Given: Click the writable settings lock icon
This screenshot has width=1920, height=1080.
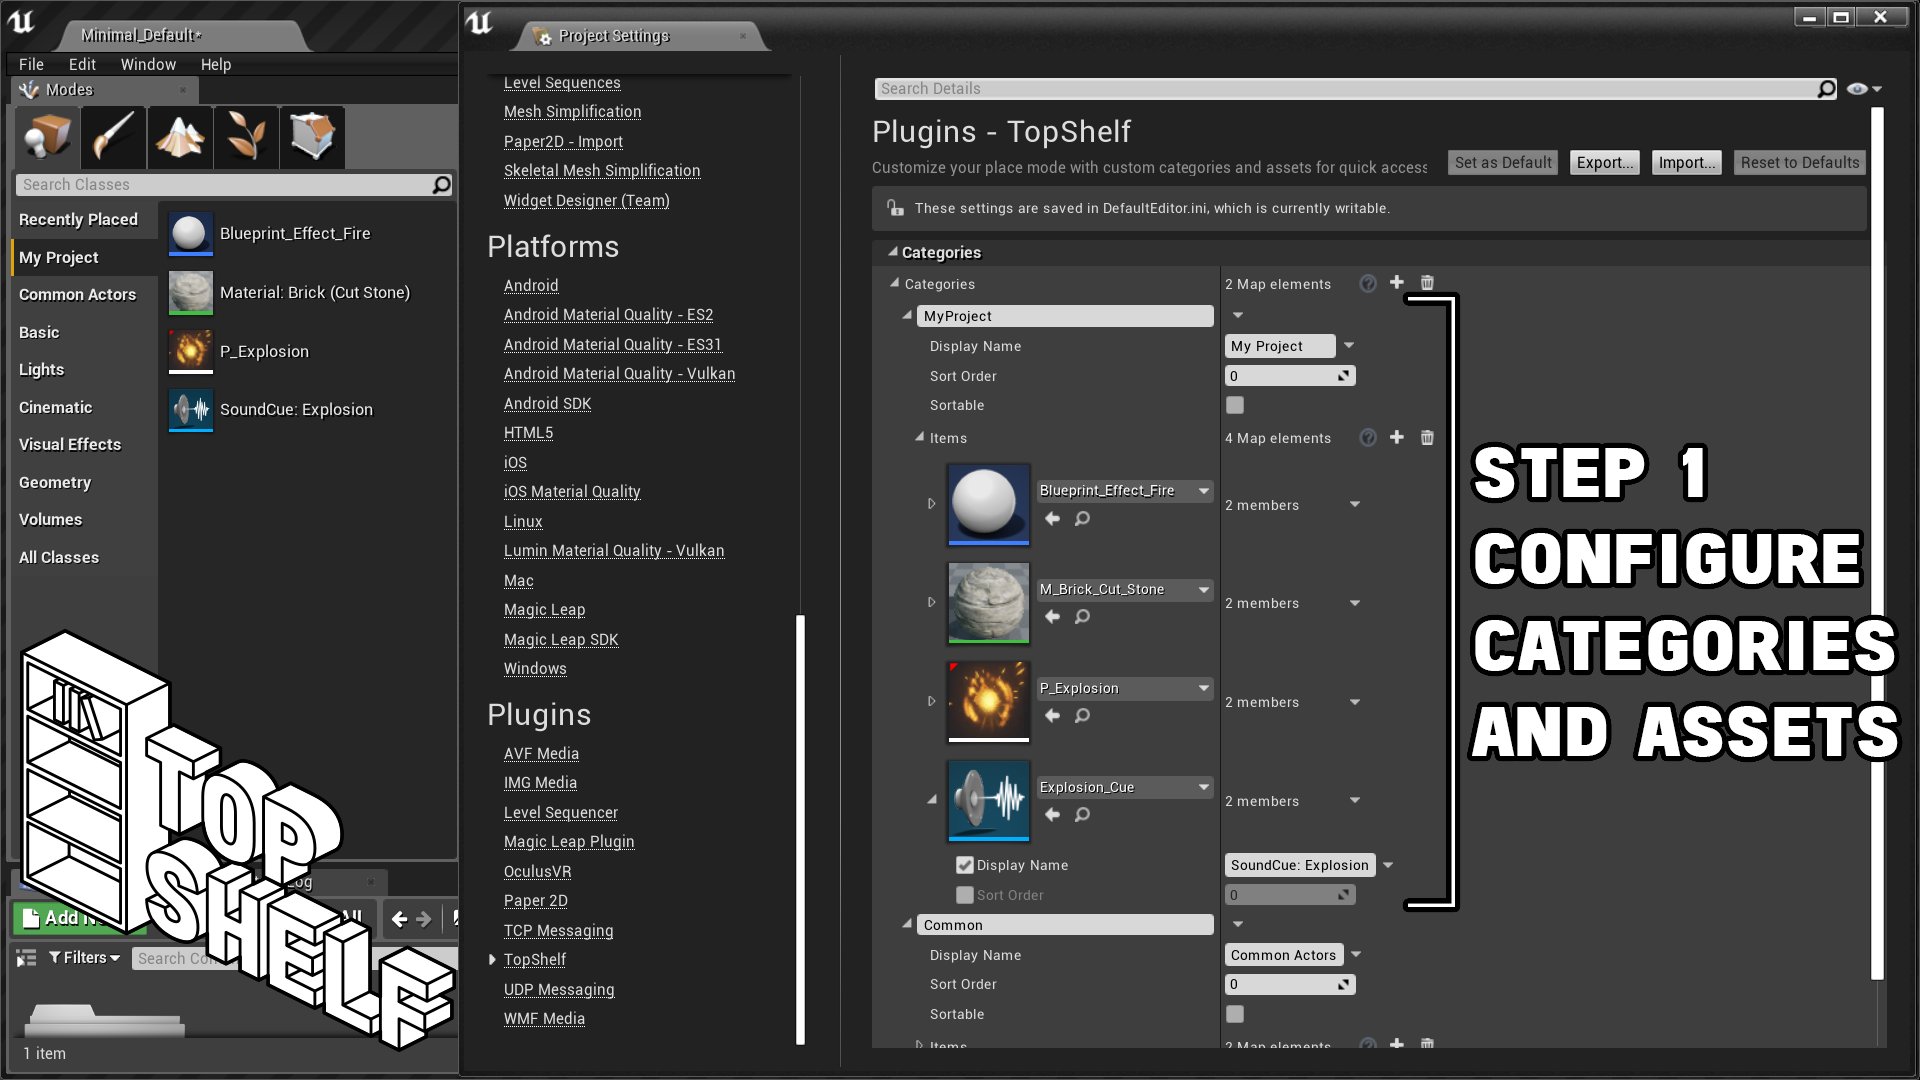Looking at the screenshot, I should coord(895,208).
